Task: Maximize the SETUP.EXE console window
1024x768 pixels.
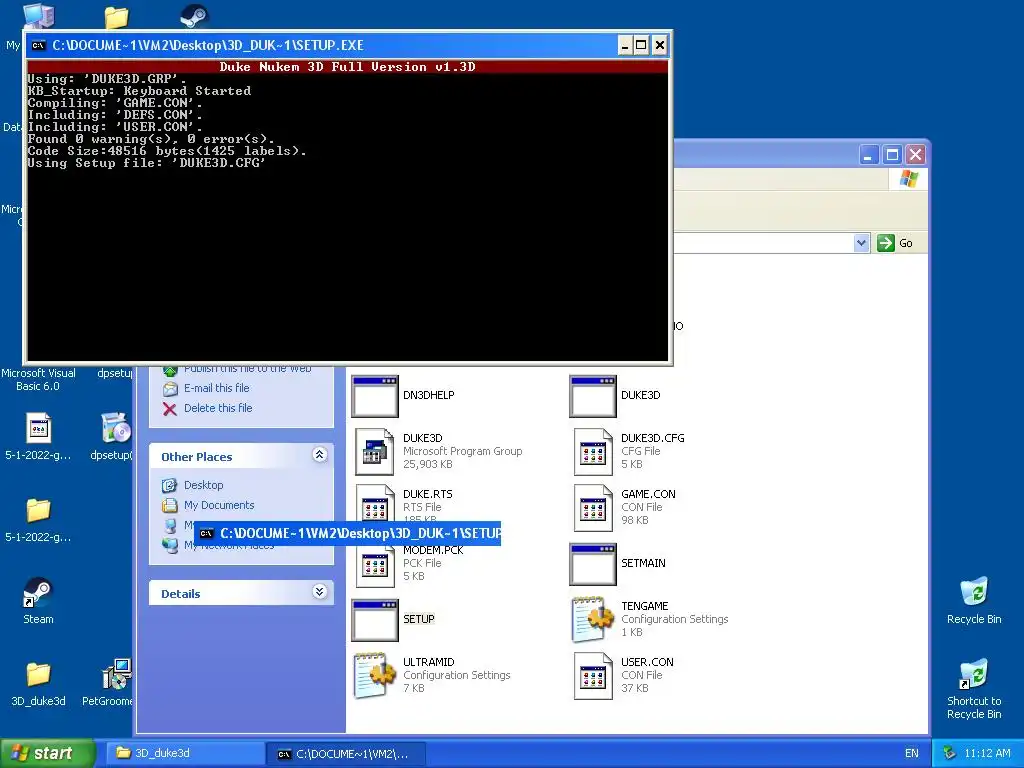Action: (641, 45)
